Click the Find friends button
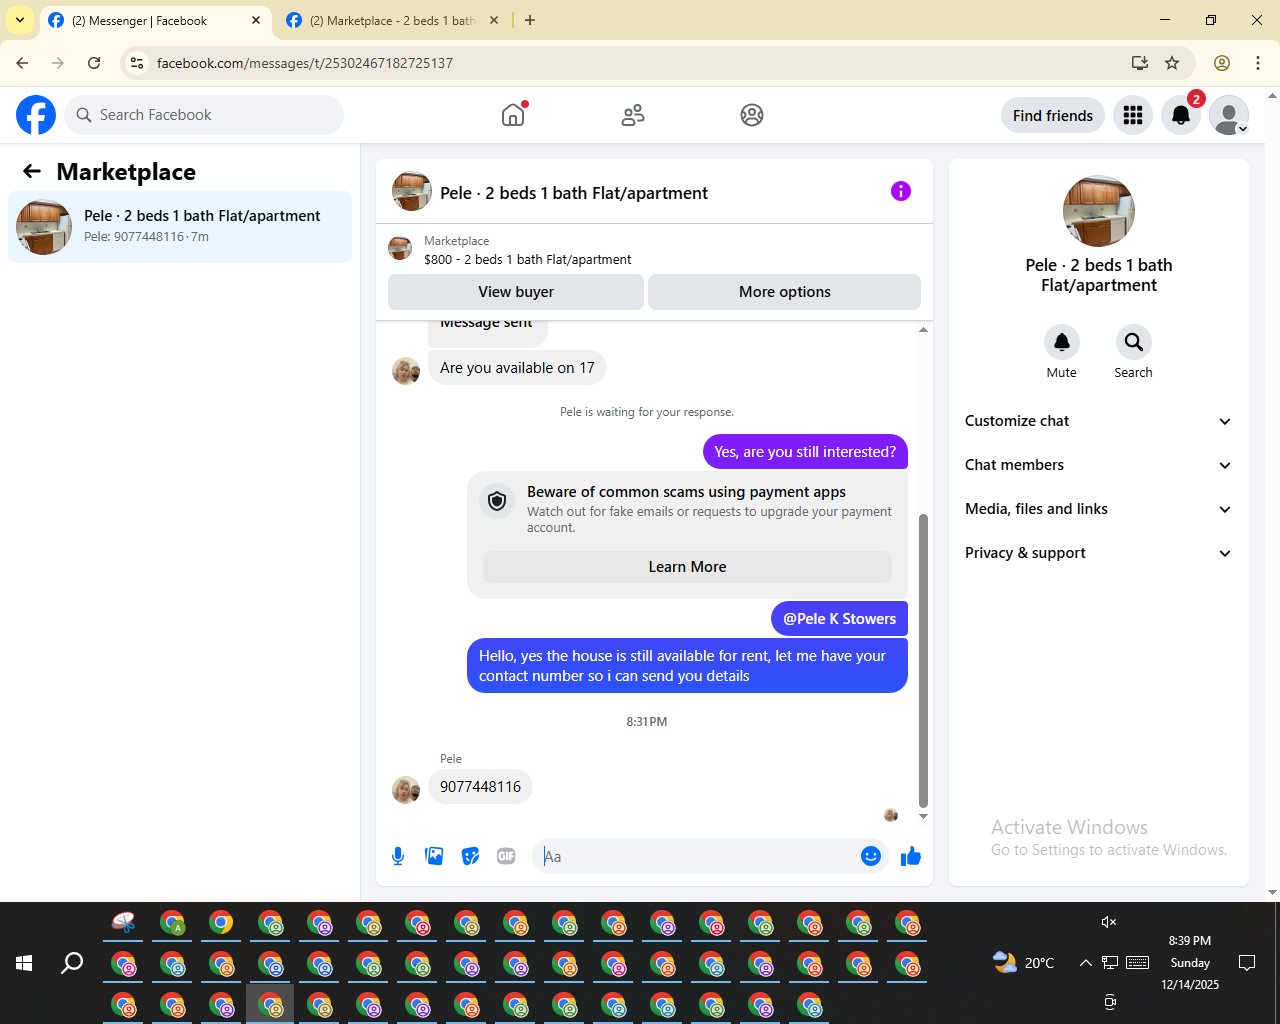The image size is (1280, 1024). click(x=1053, y=115)
